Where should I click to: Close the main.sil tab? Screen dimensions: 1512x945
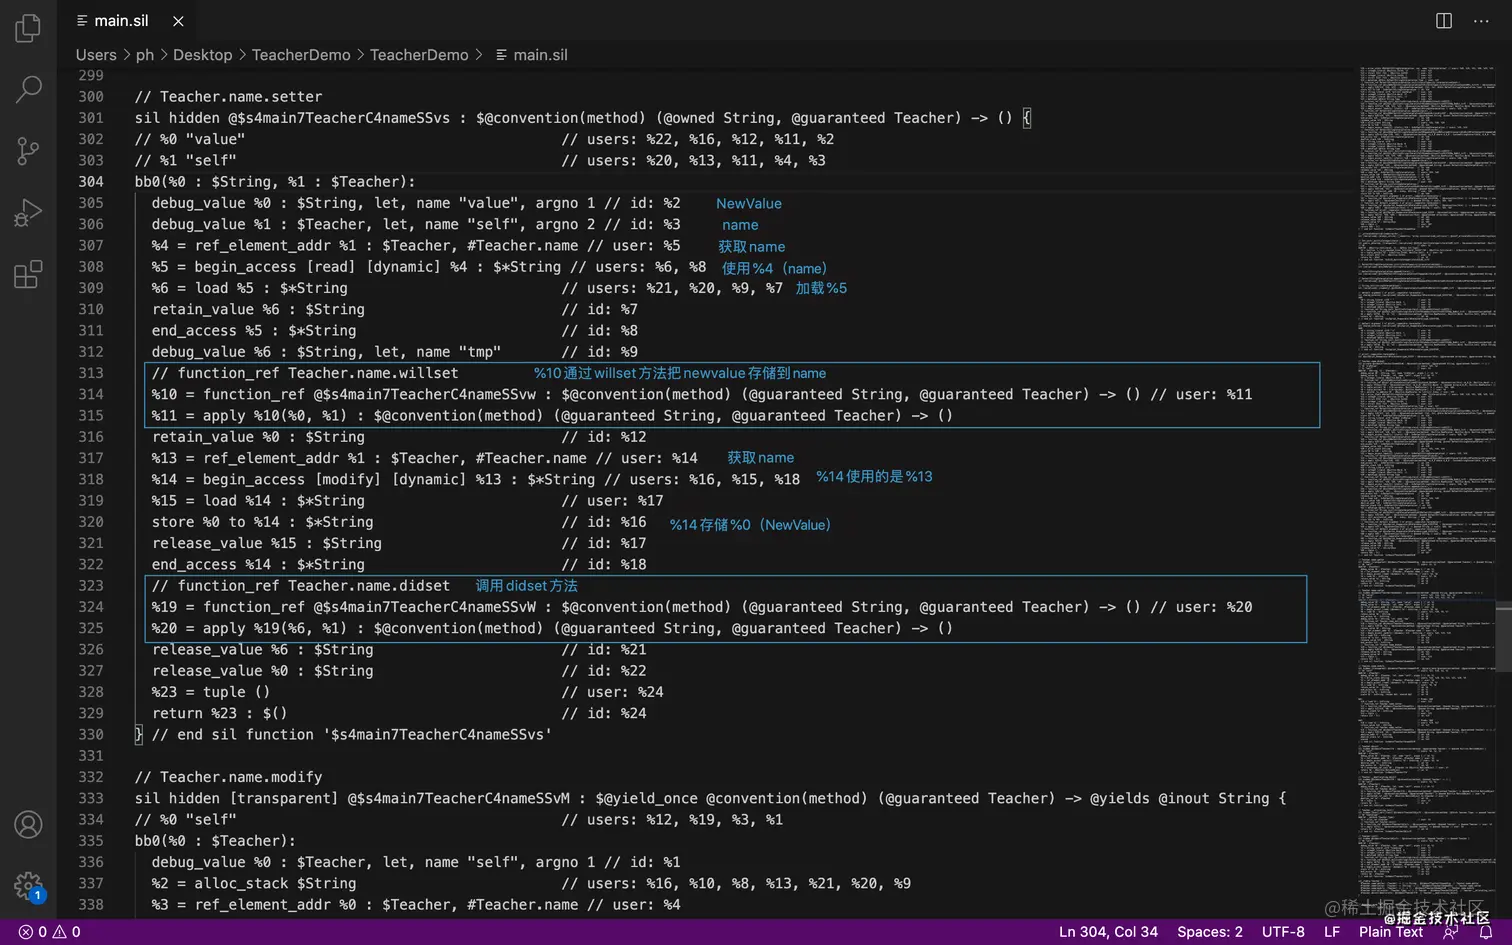(x=178, y=21)
